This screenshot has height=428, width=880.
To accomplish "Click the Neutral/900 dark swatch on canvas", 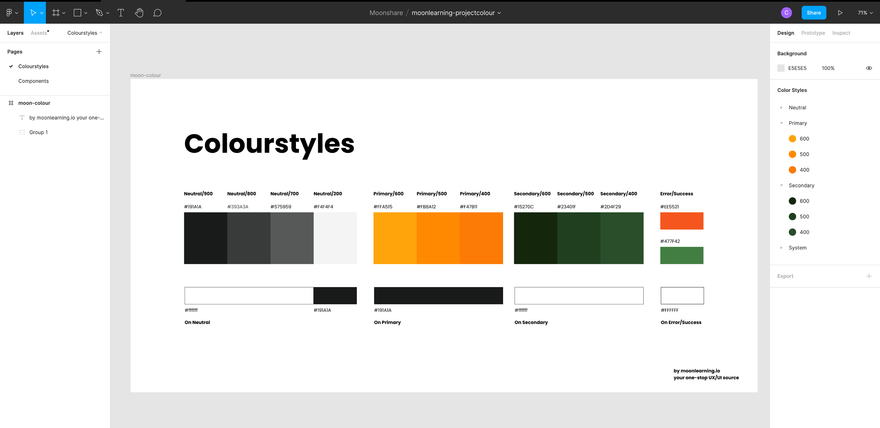I will 205,238.
